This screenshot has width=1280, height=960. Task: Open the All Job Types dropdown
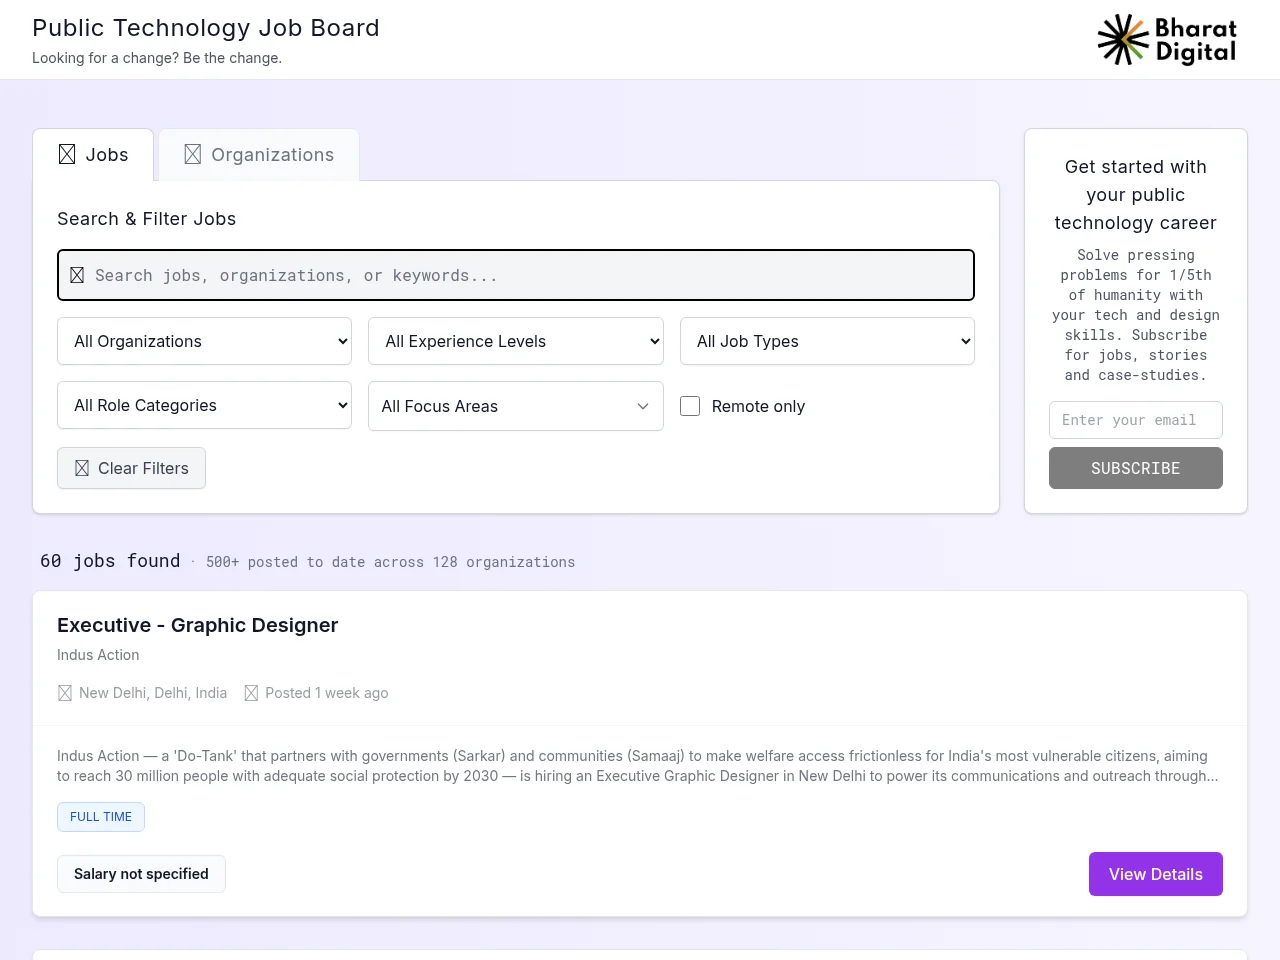(827, 341)
